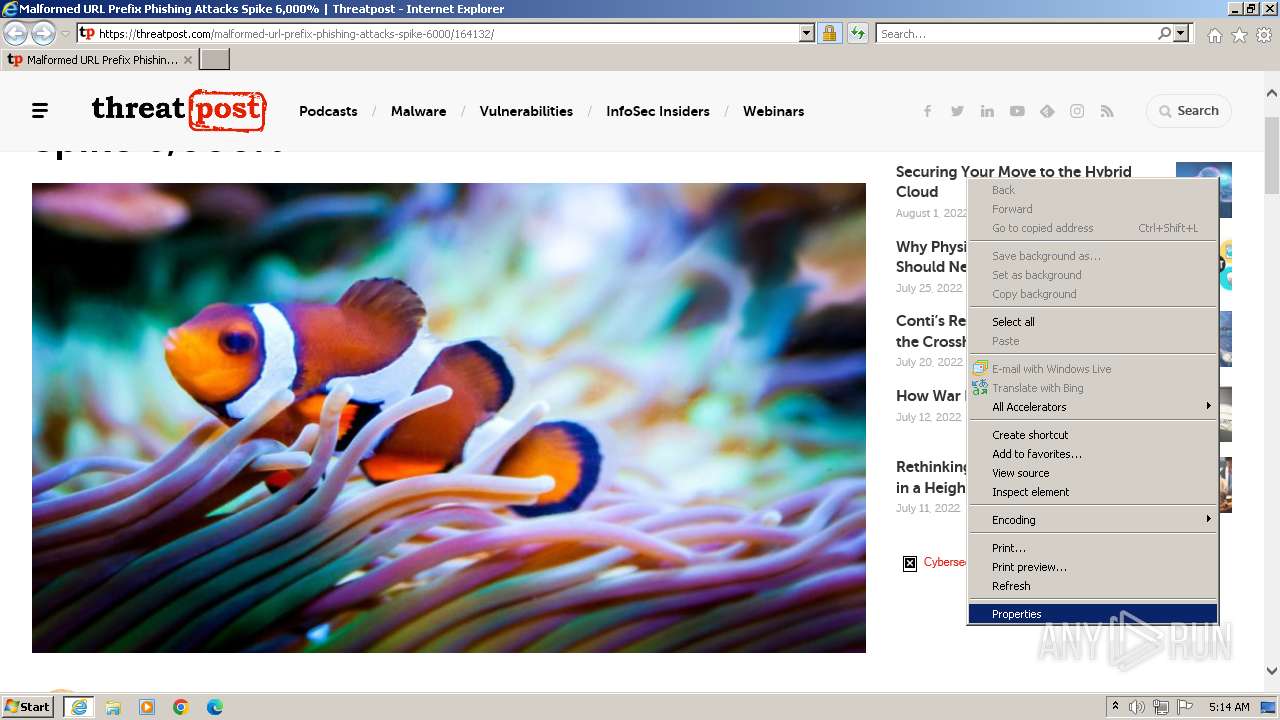1280x720 pixels.
Task: Open the IE Tools gear icon
Action: click(x=1264, y=34)
